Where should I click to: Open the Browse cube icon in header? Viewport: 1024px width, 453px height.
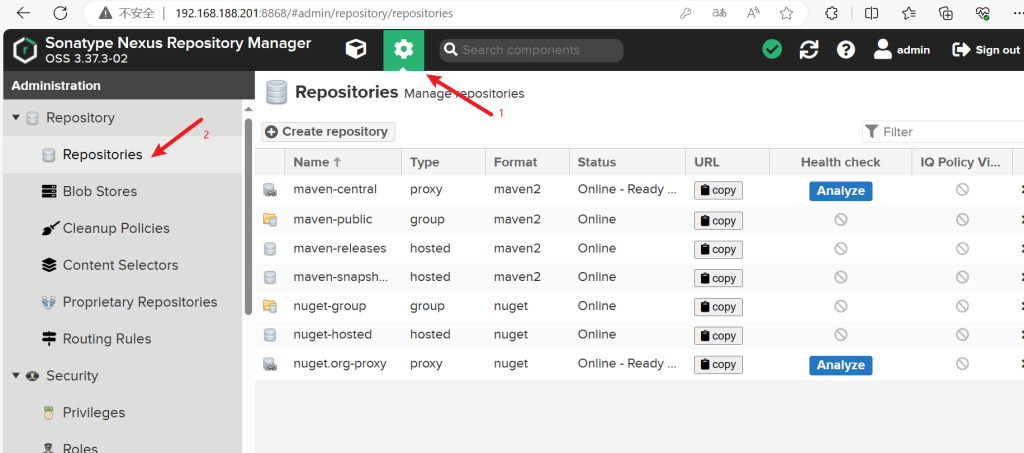[x=355, y=50]
